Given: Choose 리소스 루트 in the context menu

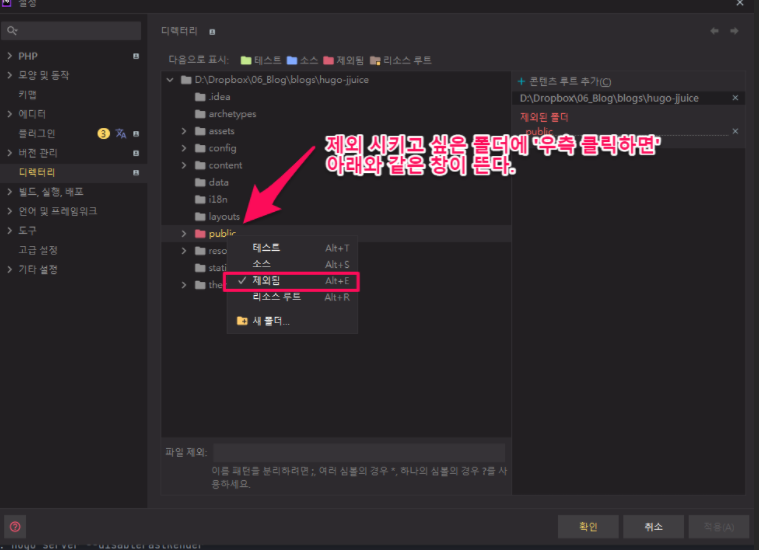Looking at the screenshot, I should (x=292, y=297).
